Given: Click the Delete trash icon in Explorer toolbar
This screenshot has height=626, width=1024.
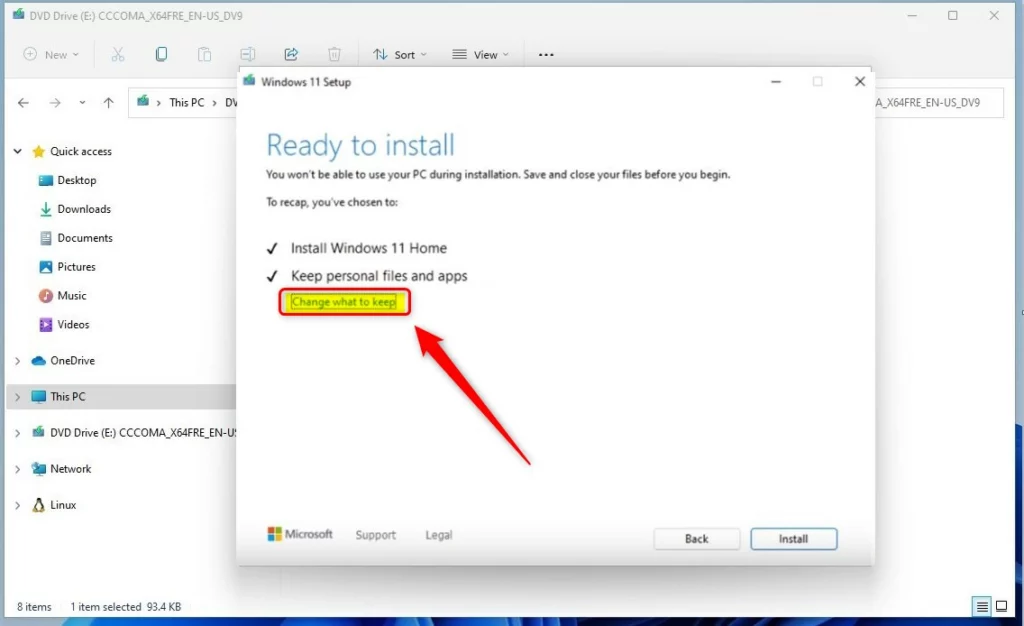Looking at the screenshot, I should [334, 54].
